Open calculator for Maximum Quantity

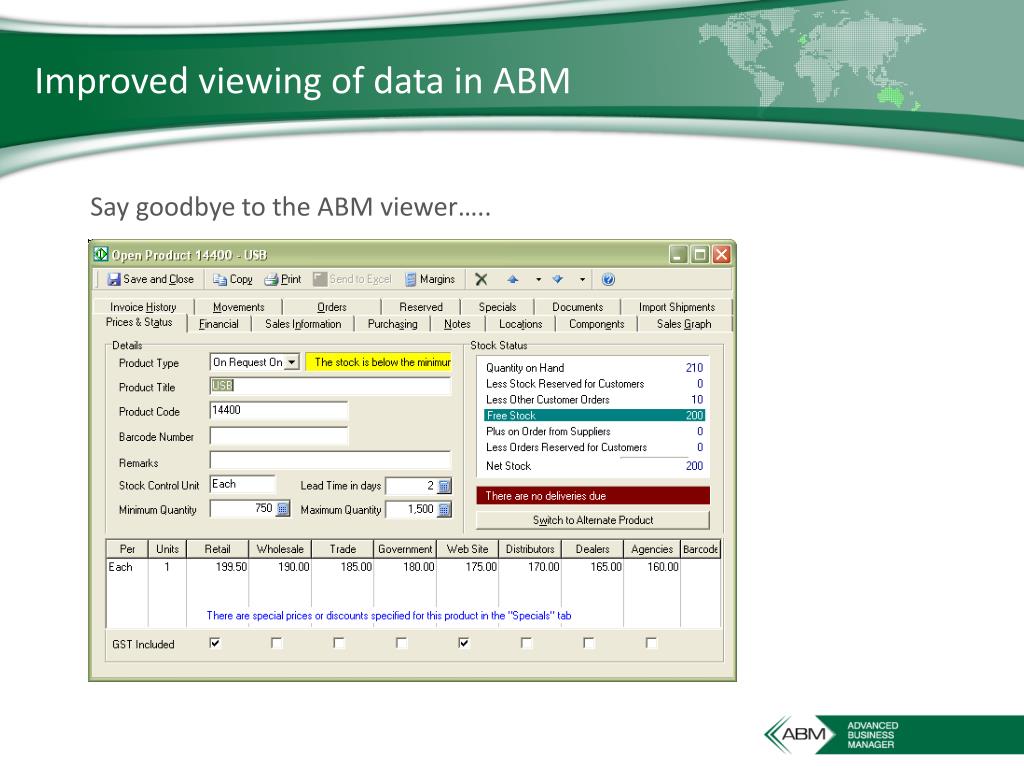tap(444, 509)
